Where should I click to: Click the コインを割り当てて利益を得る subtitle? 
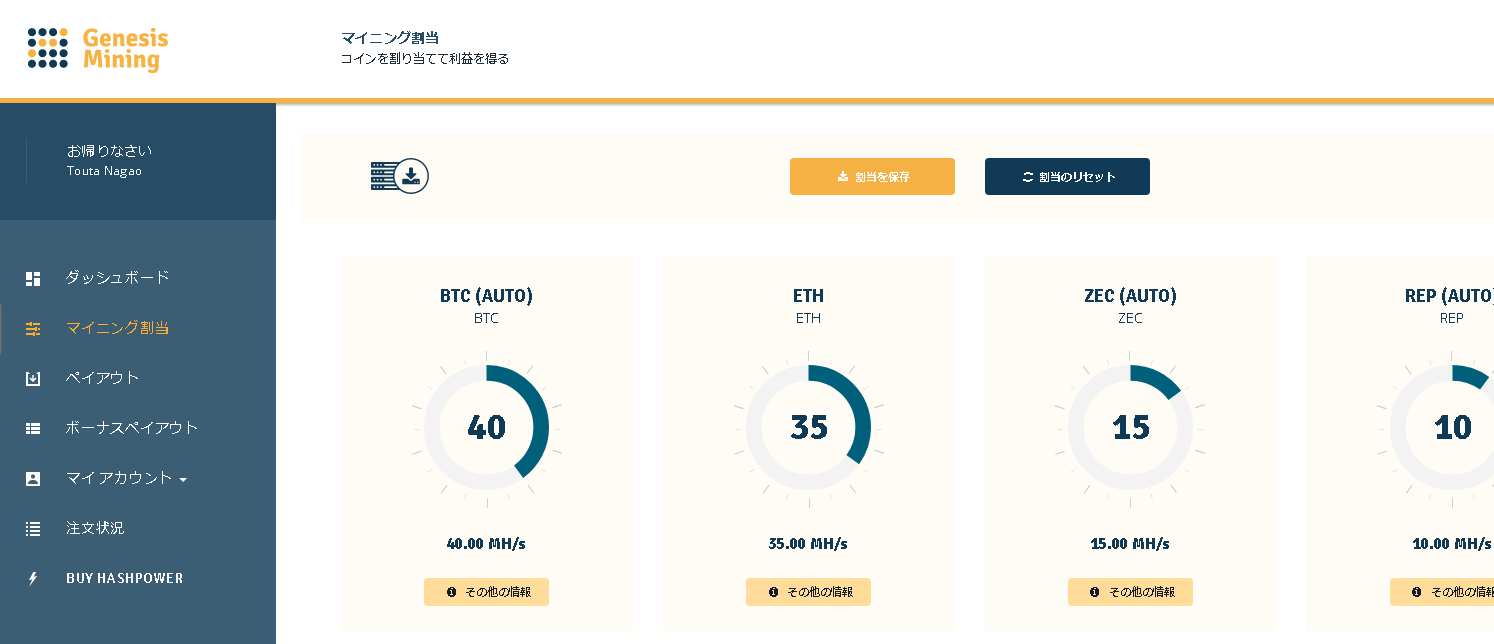tap(425, 59)
